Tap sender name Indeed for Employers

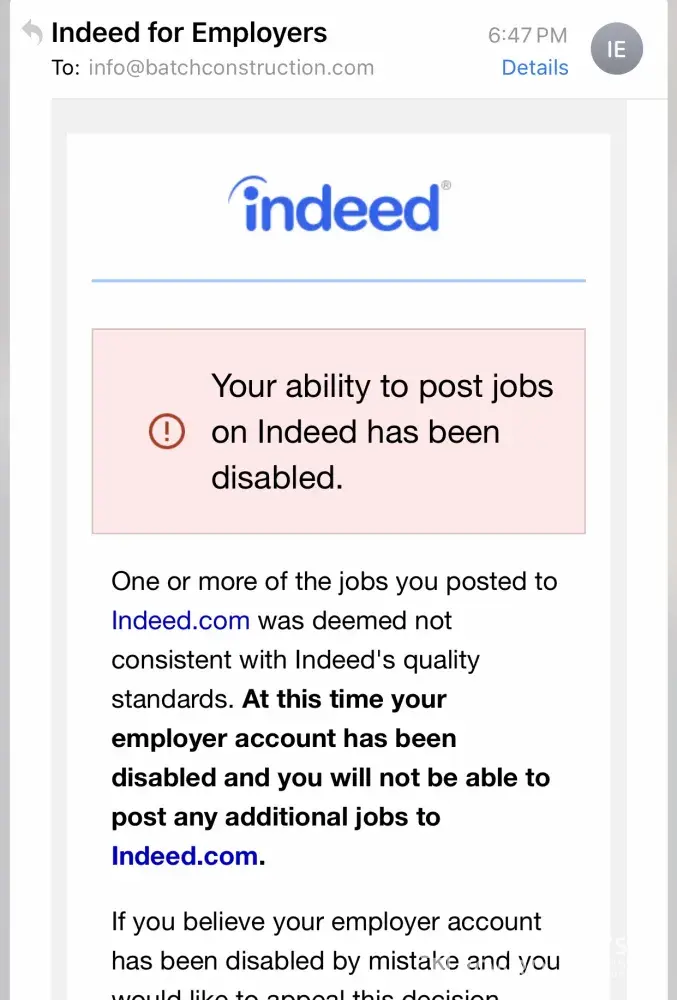point(189,32)
